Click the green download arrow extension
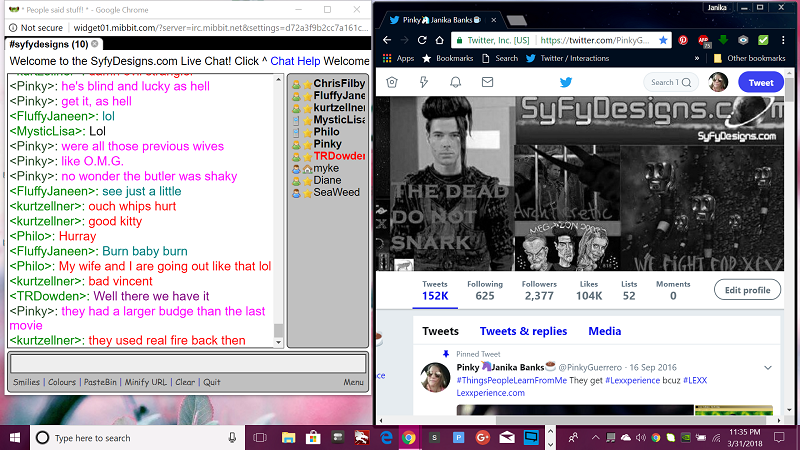Viewport: 800px width, 450px height. pyautogui.click(x=723, y=40)
